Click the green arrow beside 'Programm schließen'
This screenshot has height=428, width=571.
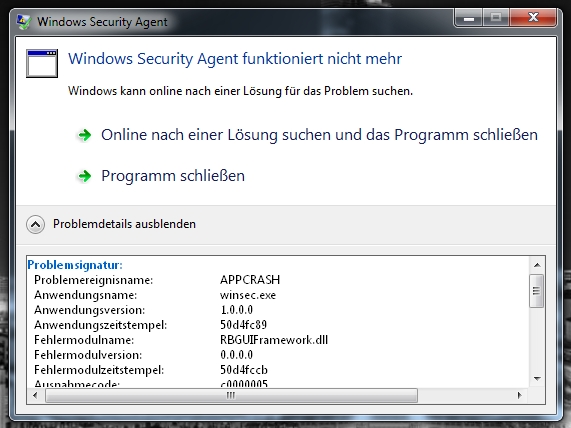coord(84,176)
